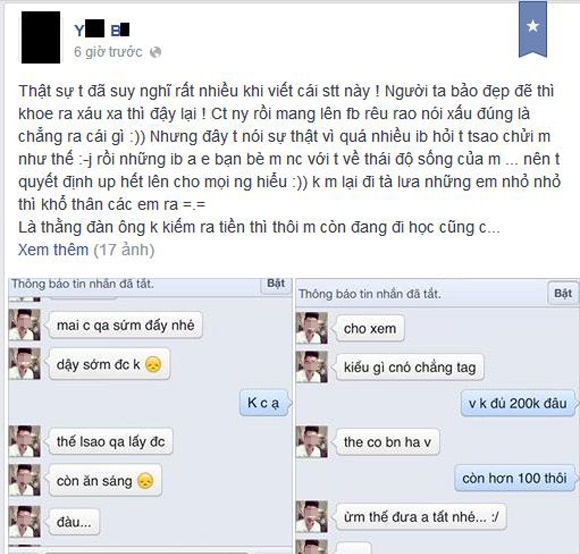Select the 'K c ạ' reply bubble

pyautogui.click(x=264, y=403)
